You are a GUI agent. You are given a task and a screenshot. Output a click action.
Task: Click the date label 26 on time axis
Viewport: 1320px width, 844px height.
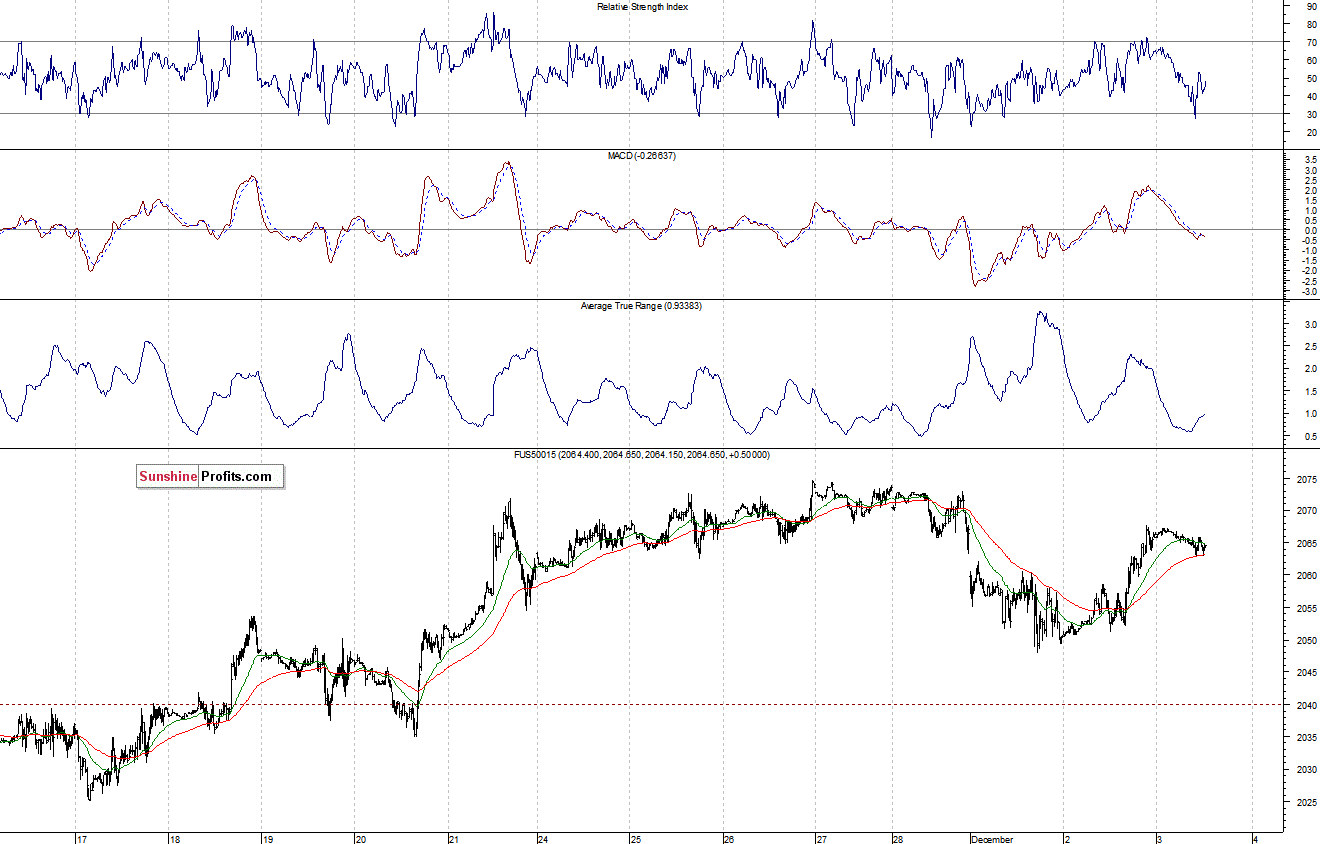[729, 839]
